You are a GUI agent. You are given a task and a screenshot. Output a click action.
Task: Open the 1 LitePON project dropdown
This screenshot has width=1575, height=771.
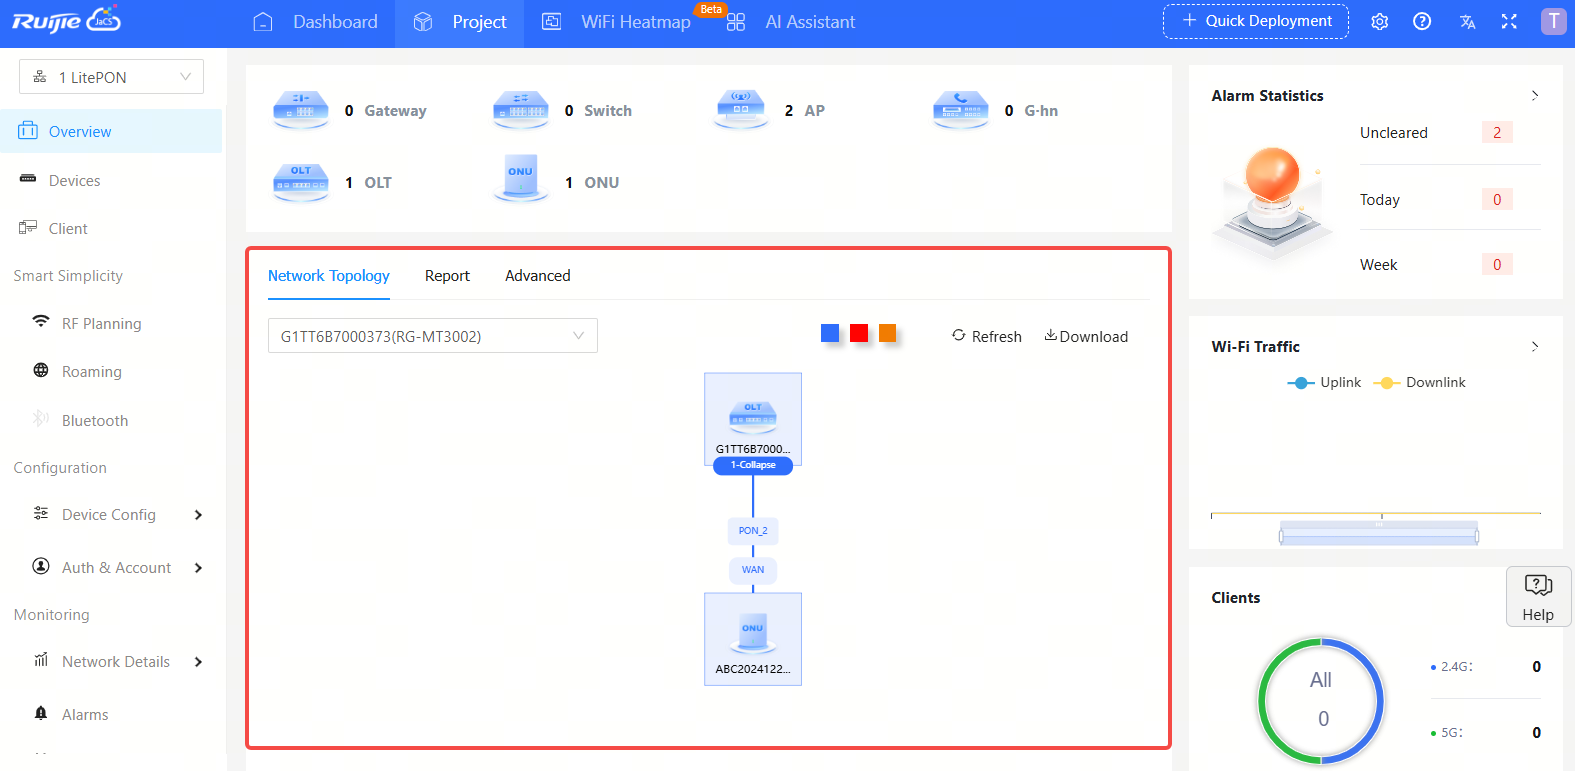[111, 77]
